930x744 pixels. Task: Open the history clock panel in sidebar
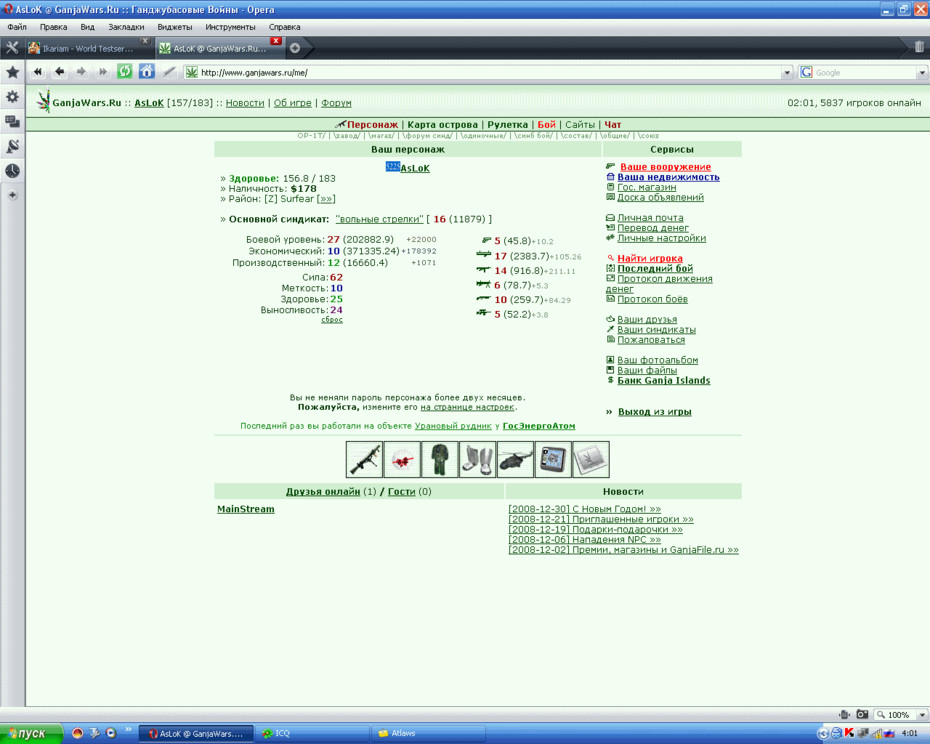(x=12, y=171)
